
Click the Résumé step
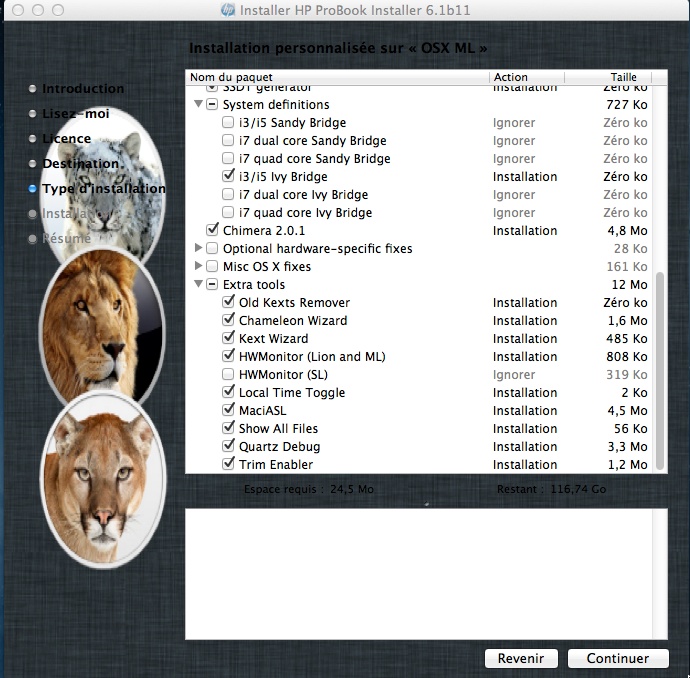click(x=66, y=238)
